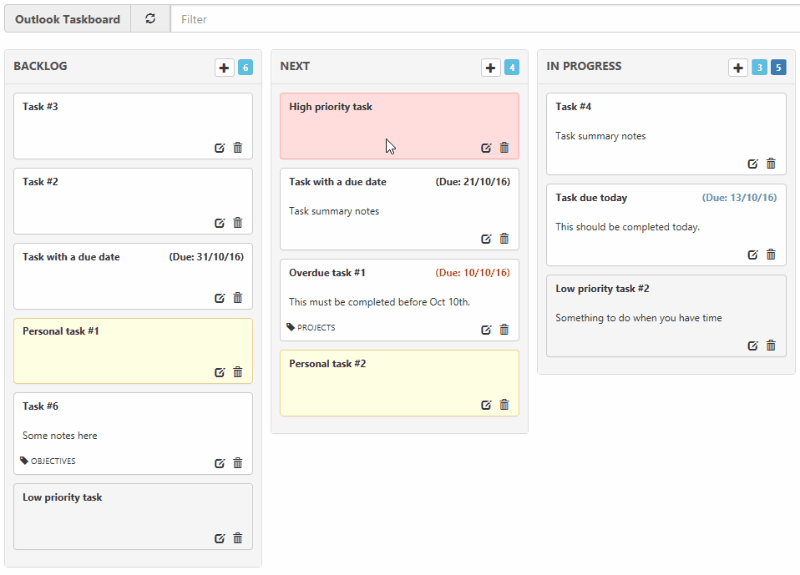Delete Task #3
The image size is (800, 575).
(x=238, y=147)
